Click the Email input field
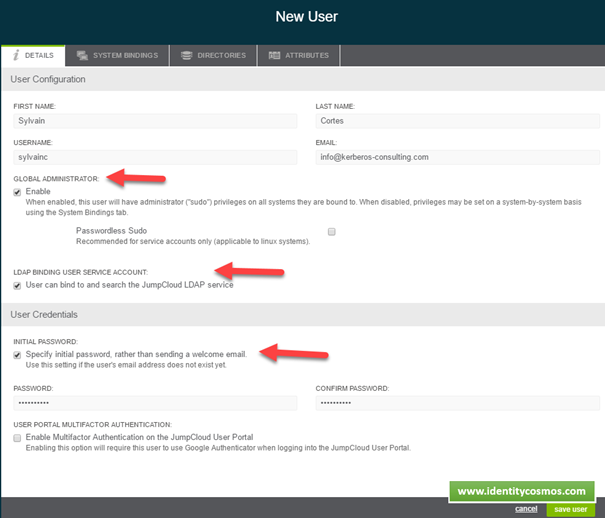 pos(458,157)
